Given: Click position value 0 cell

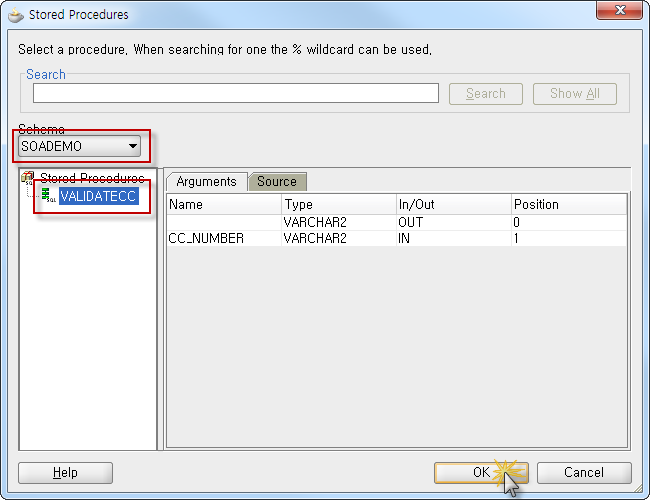Looking at the screenshot, I should 569,223.
